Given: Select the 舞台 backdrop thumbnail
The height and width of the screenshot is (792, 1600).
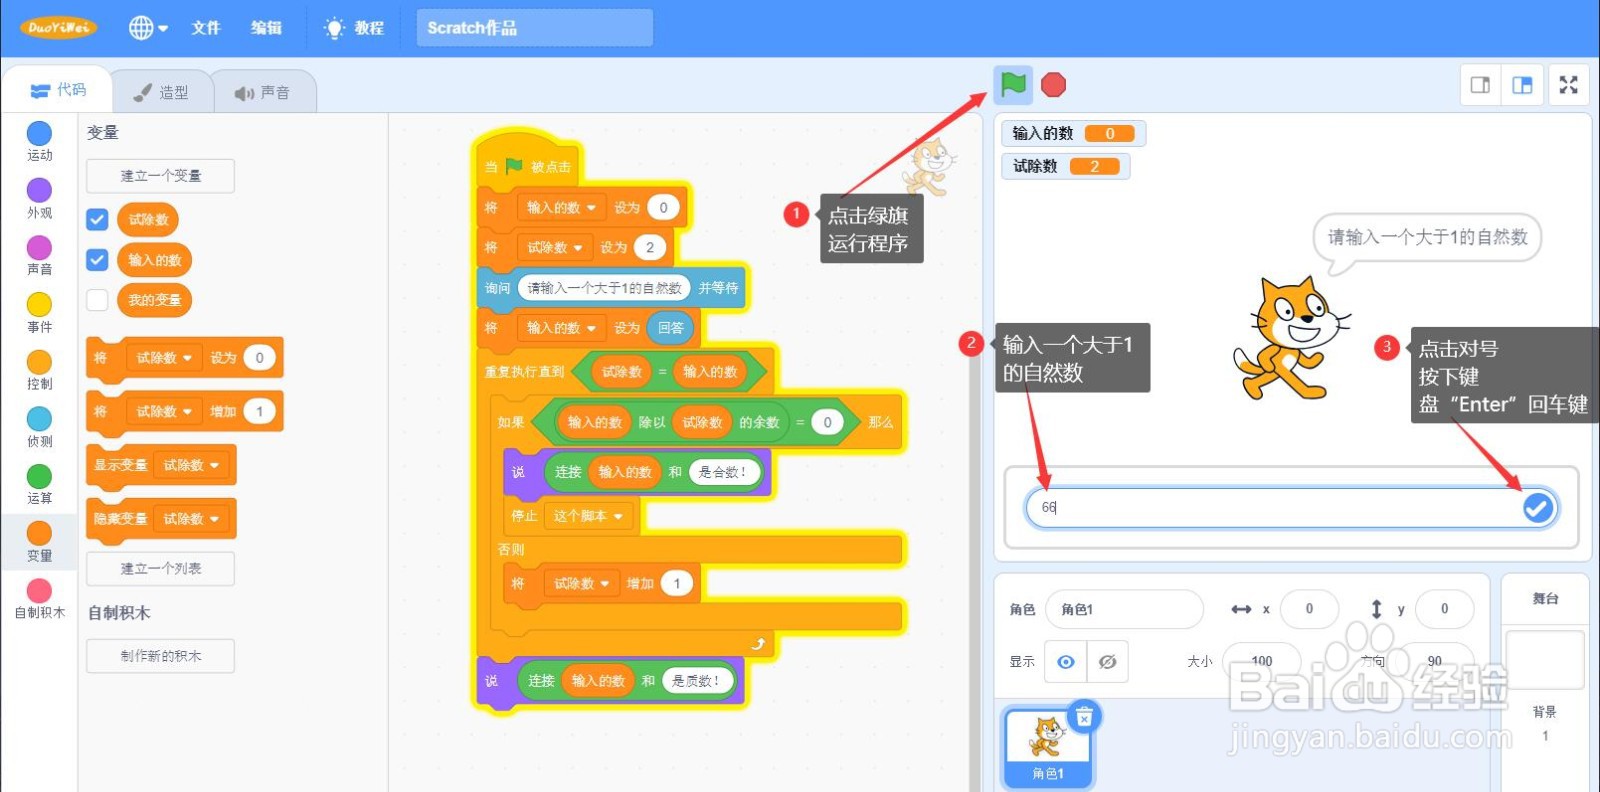Looking at the screenshot, I should click(x=1545, y=659).
